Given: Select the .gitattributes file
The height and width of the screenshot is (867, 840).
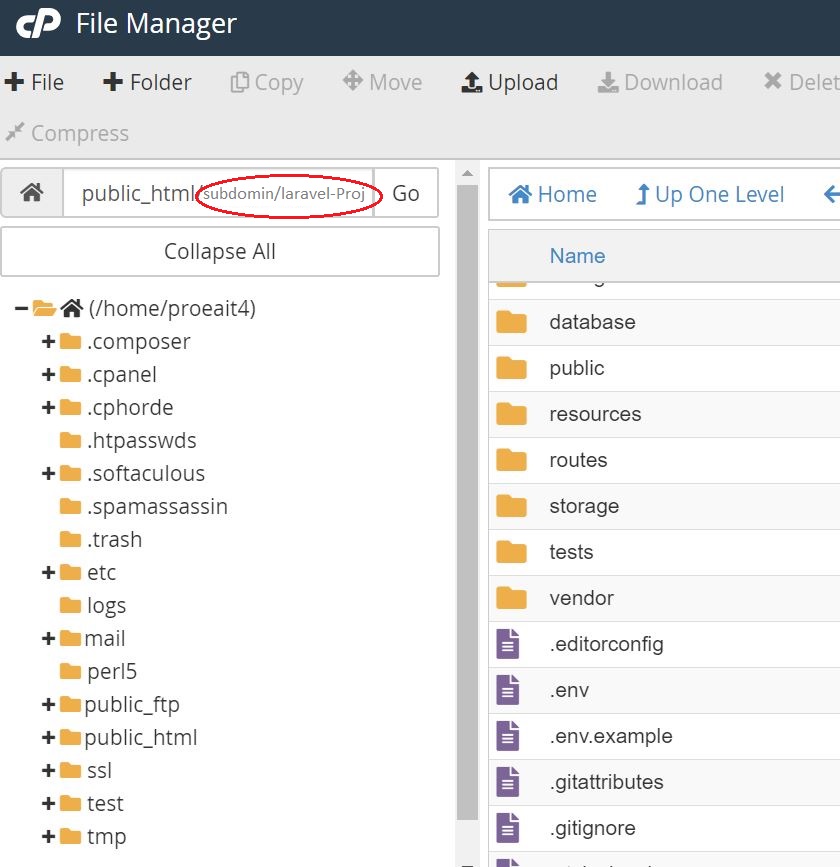Looking at the screenshot, I should 664,782.
